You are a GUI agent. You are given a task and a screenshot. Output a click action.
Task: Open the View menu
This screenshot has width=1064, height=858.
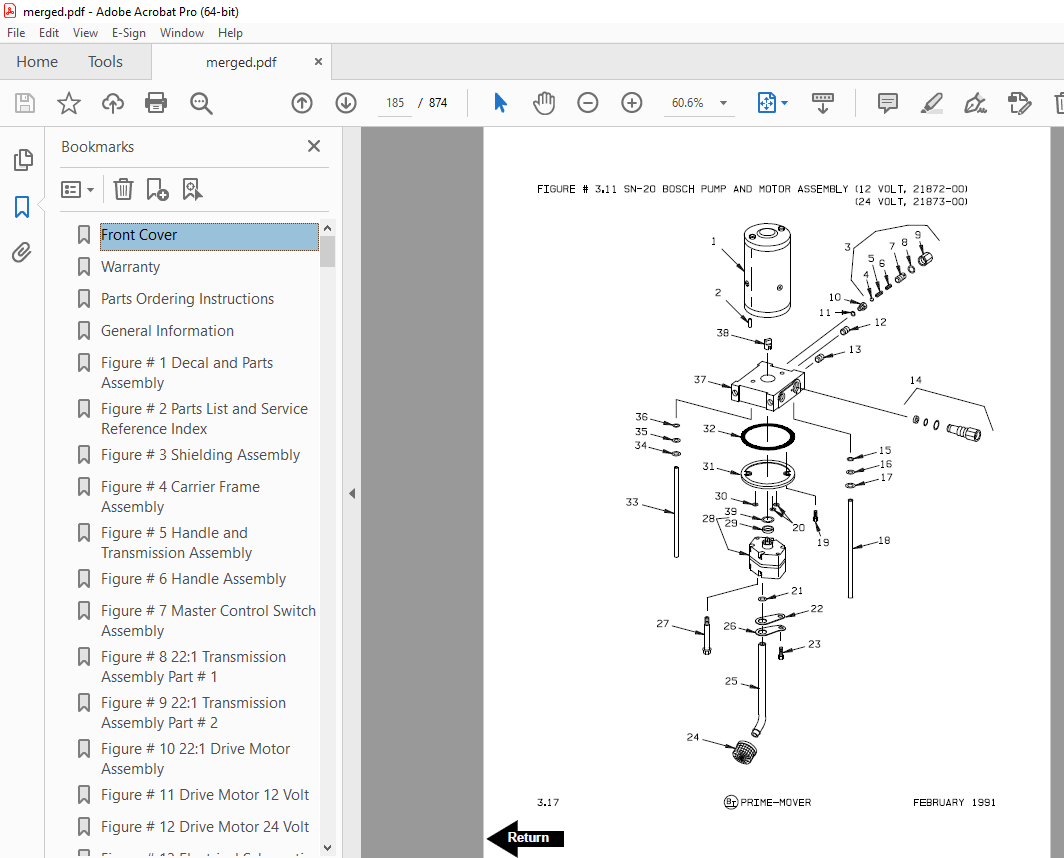click(x=85, y=33)
